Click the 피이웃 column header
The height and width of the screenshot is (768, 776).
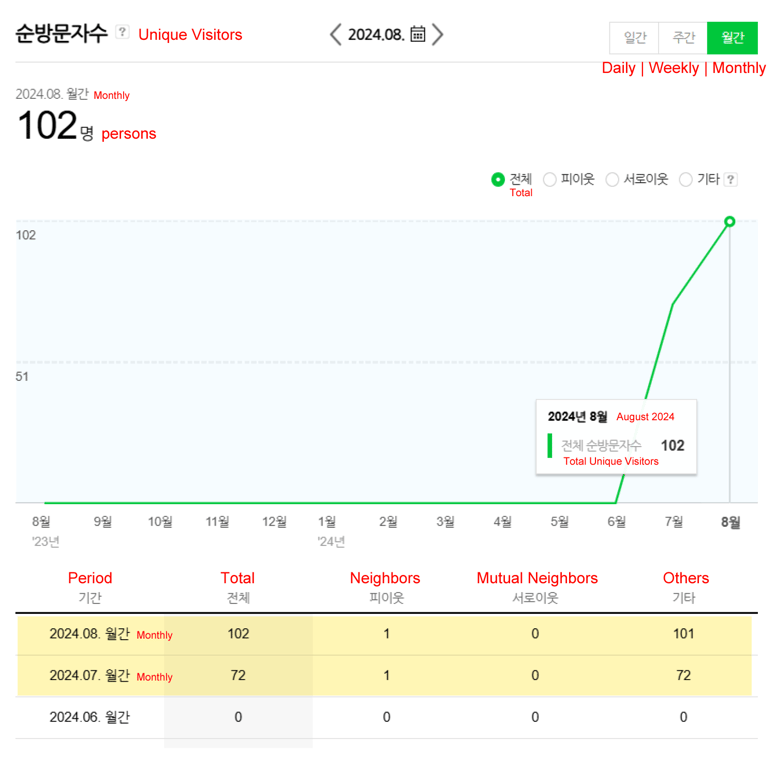(x=387, y=598)
